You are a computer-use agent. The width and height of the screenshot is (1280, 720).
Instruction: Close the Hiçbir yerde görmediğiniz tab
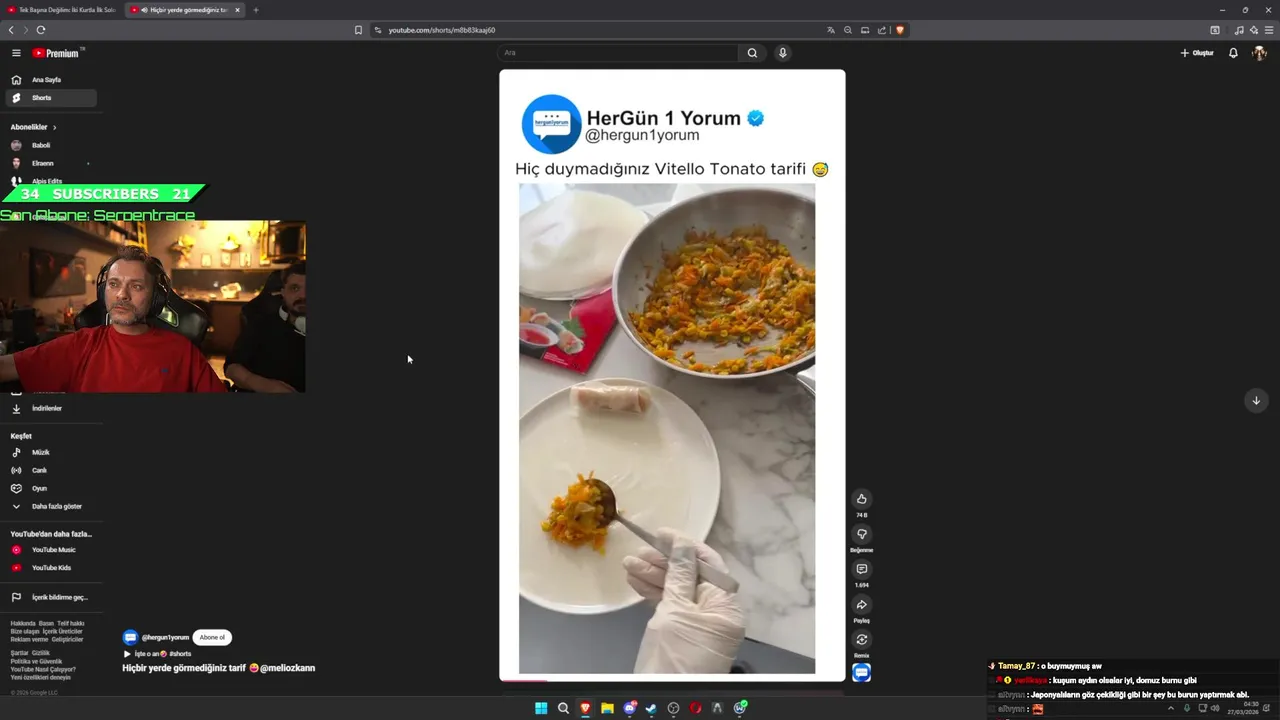click(237, 10)
